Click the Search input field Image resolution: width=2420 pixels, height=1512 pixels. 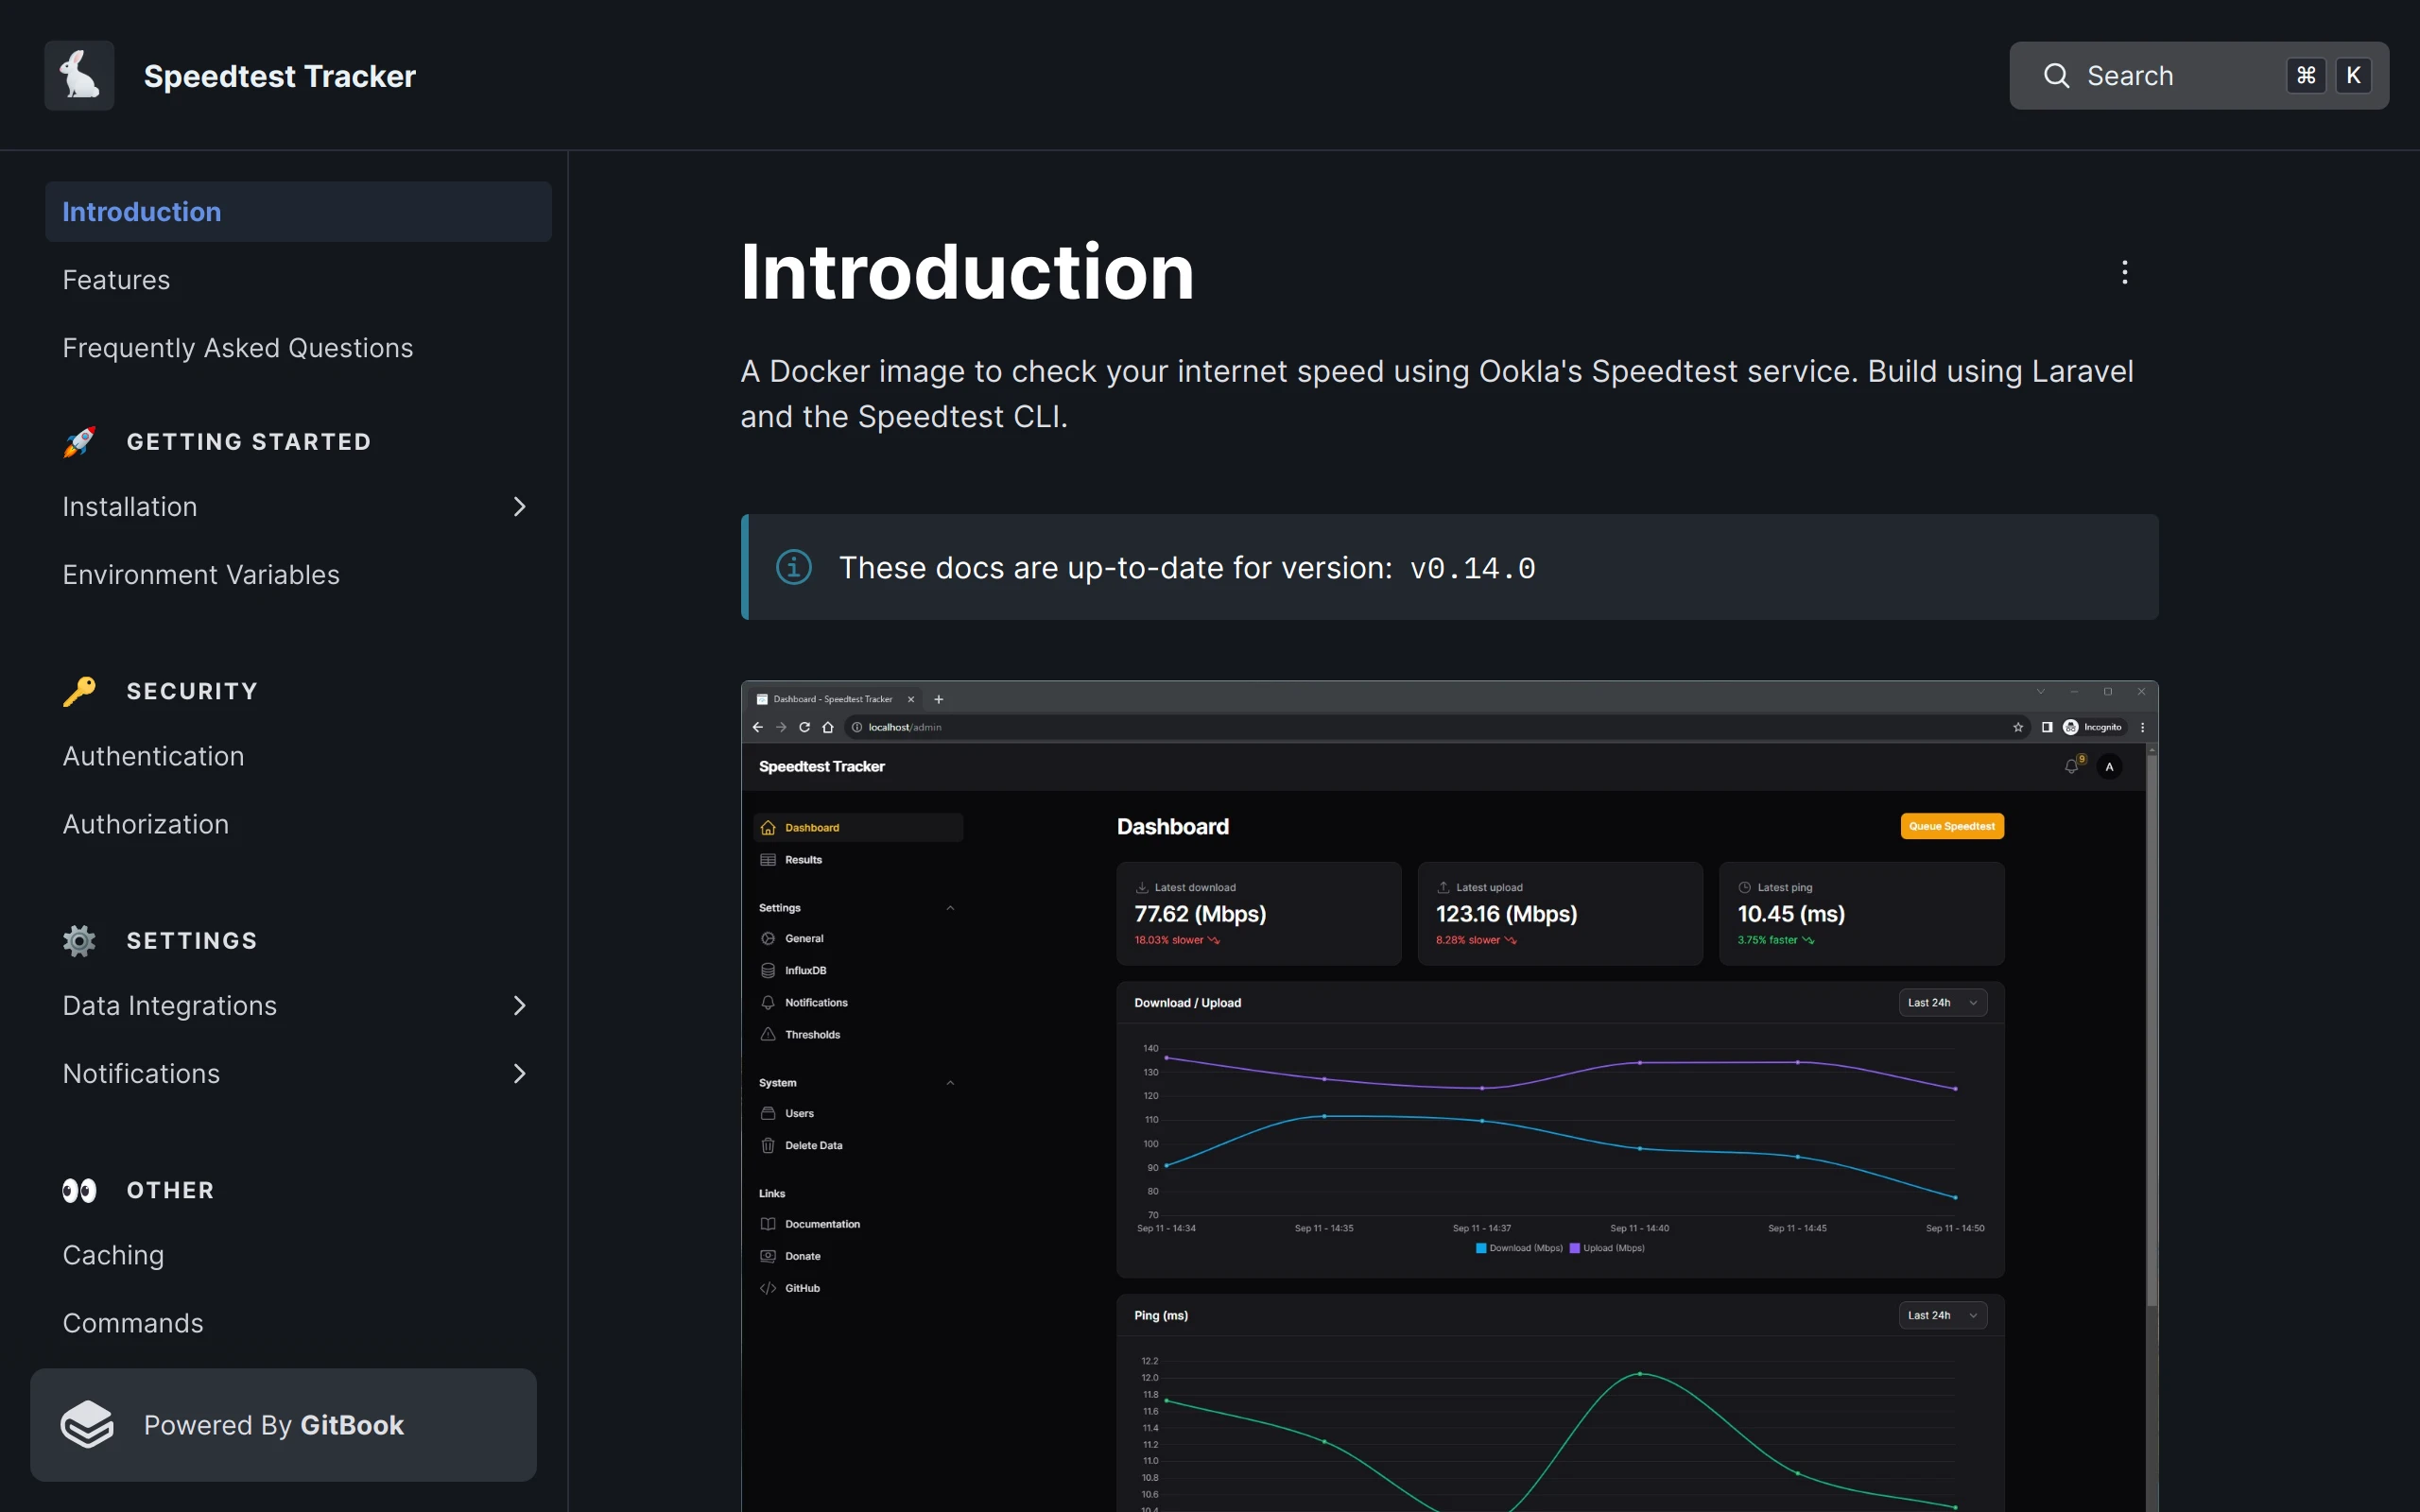(2150, 75)
